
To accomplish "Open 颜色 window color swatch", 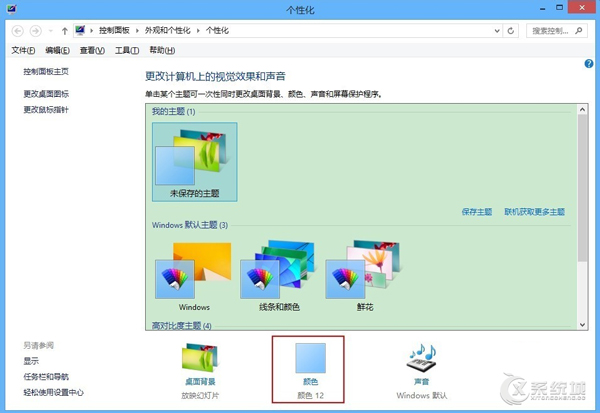I will [x=310, y=358].
